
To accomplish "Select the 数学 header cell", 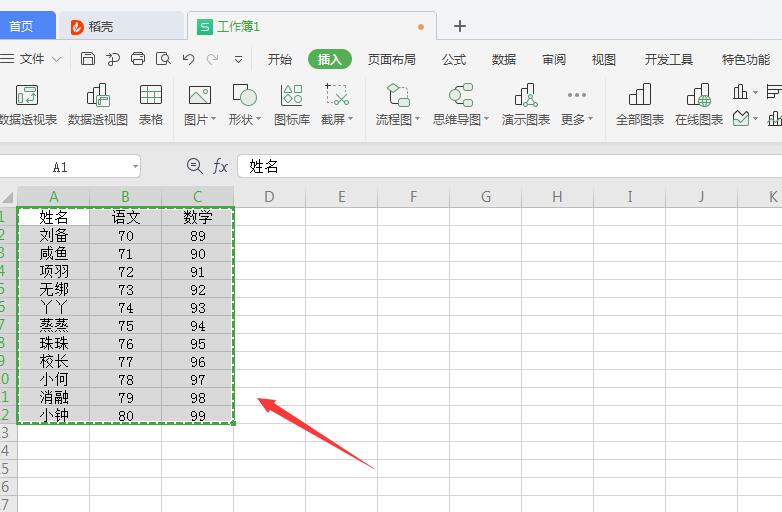I will tap(197, 217).
